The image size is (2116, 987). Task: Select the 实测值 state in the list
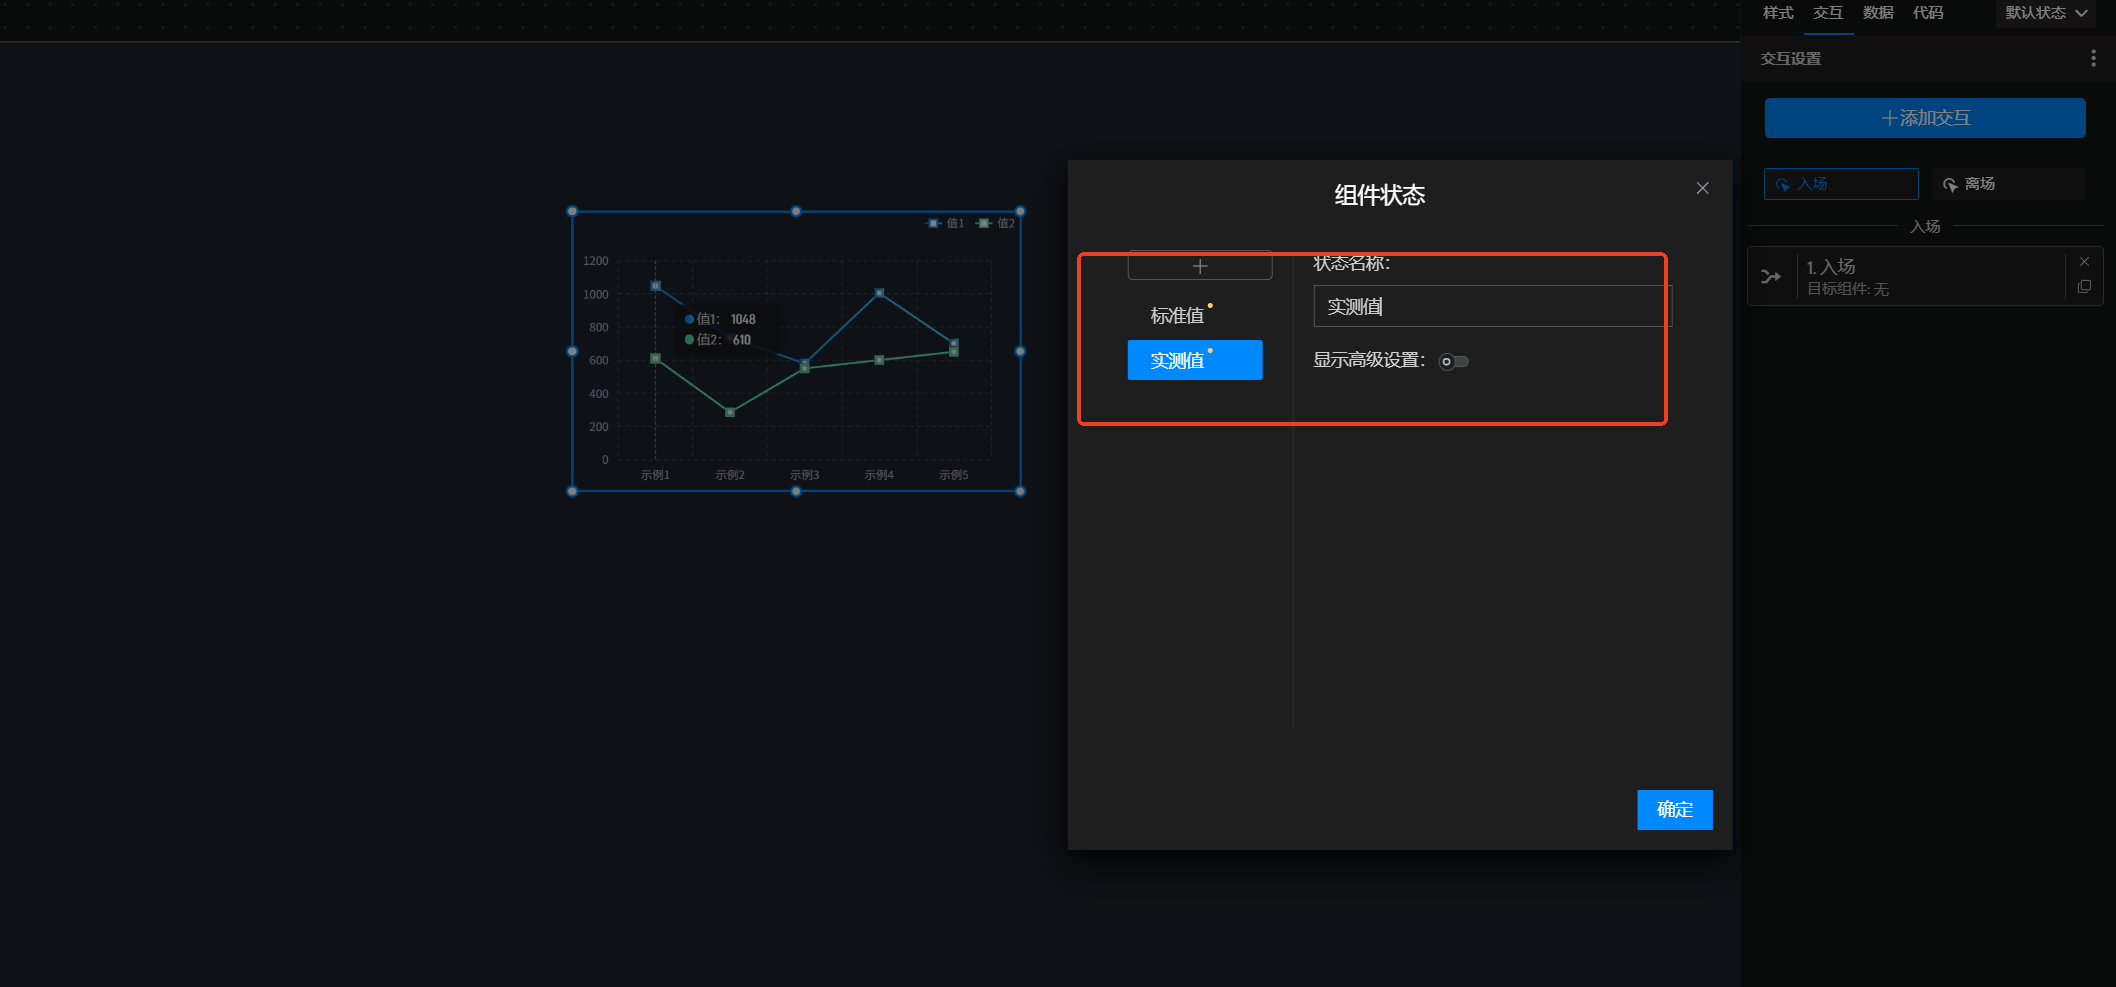1194,360
